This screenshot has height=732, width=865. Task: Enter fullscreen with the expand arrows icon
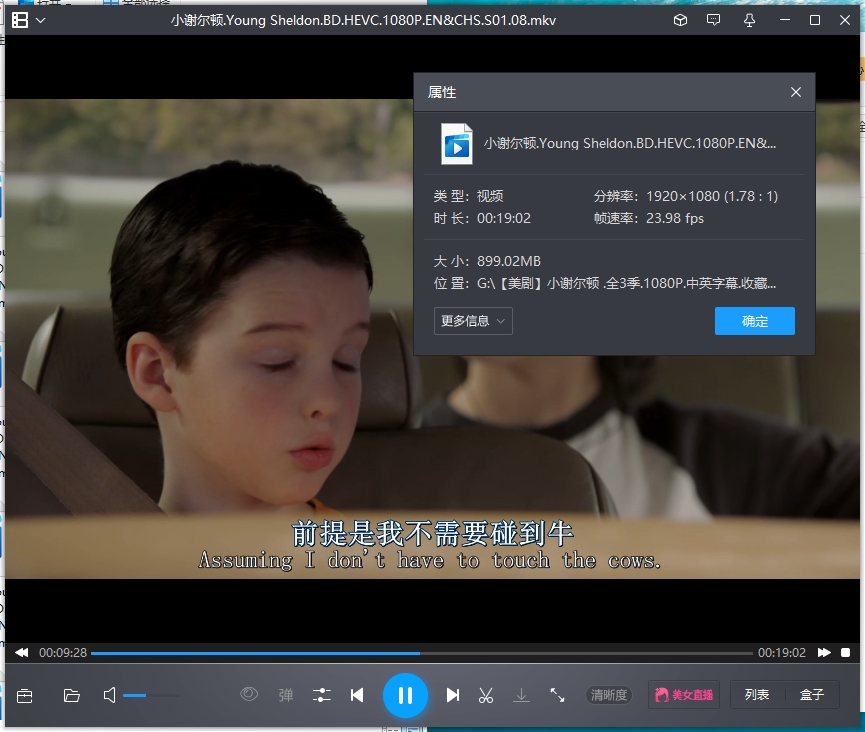point(557,695)
